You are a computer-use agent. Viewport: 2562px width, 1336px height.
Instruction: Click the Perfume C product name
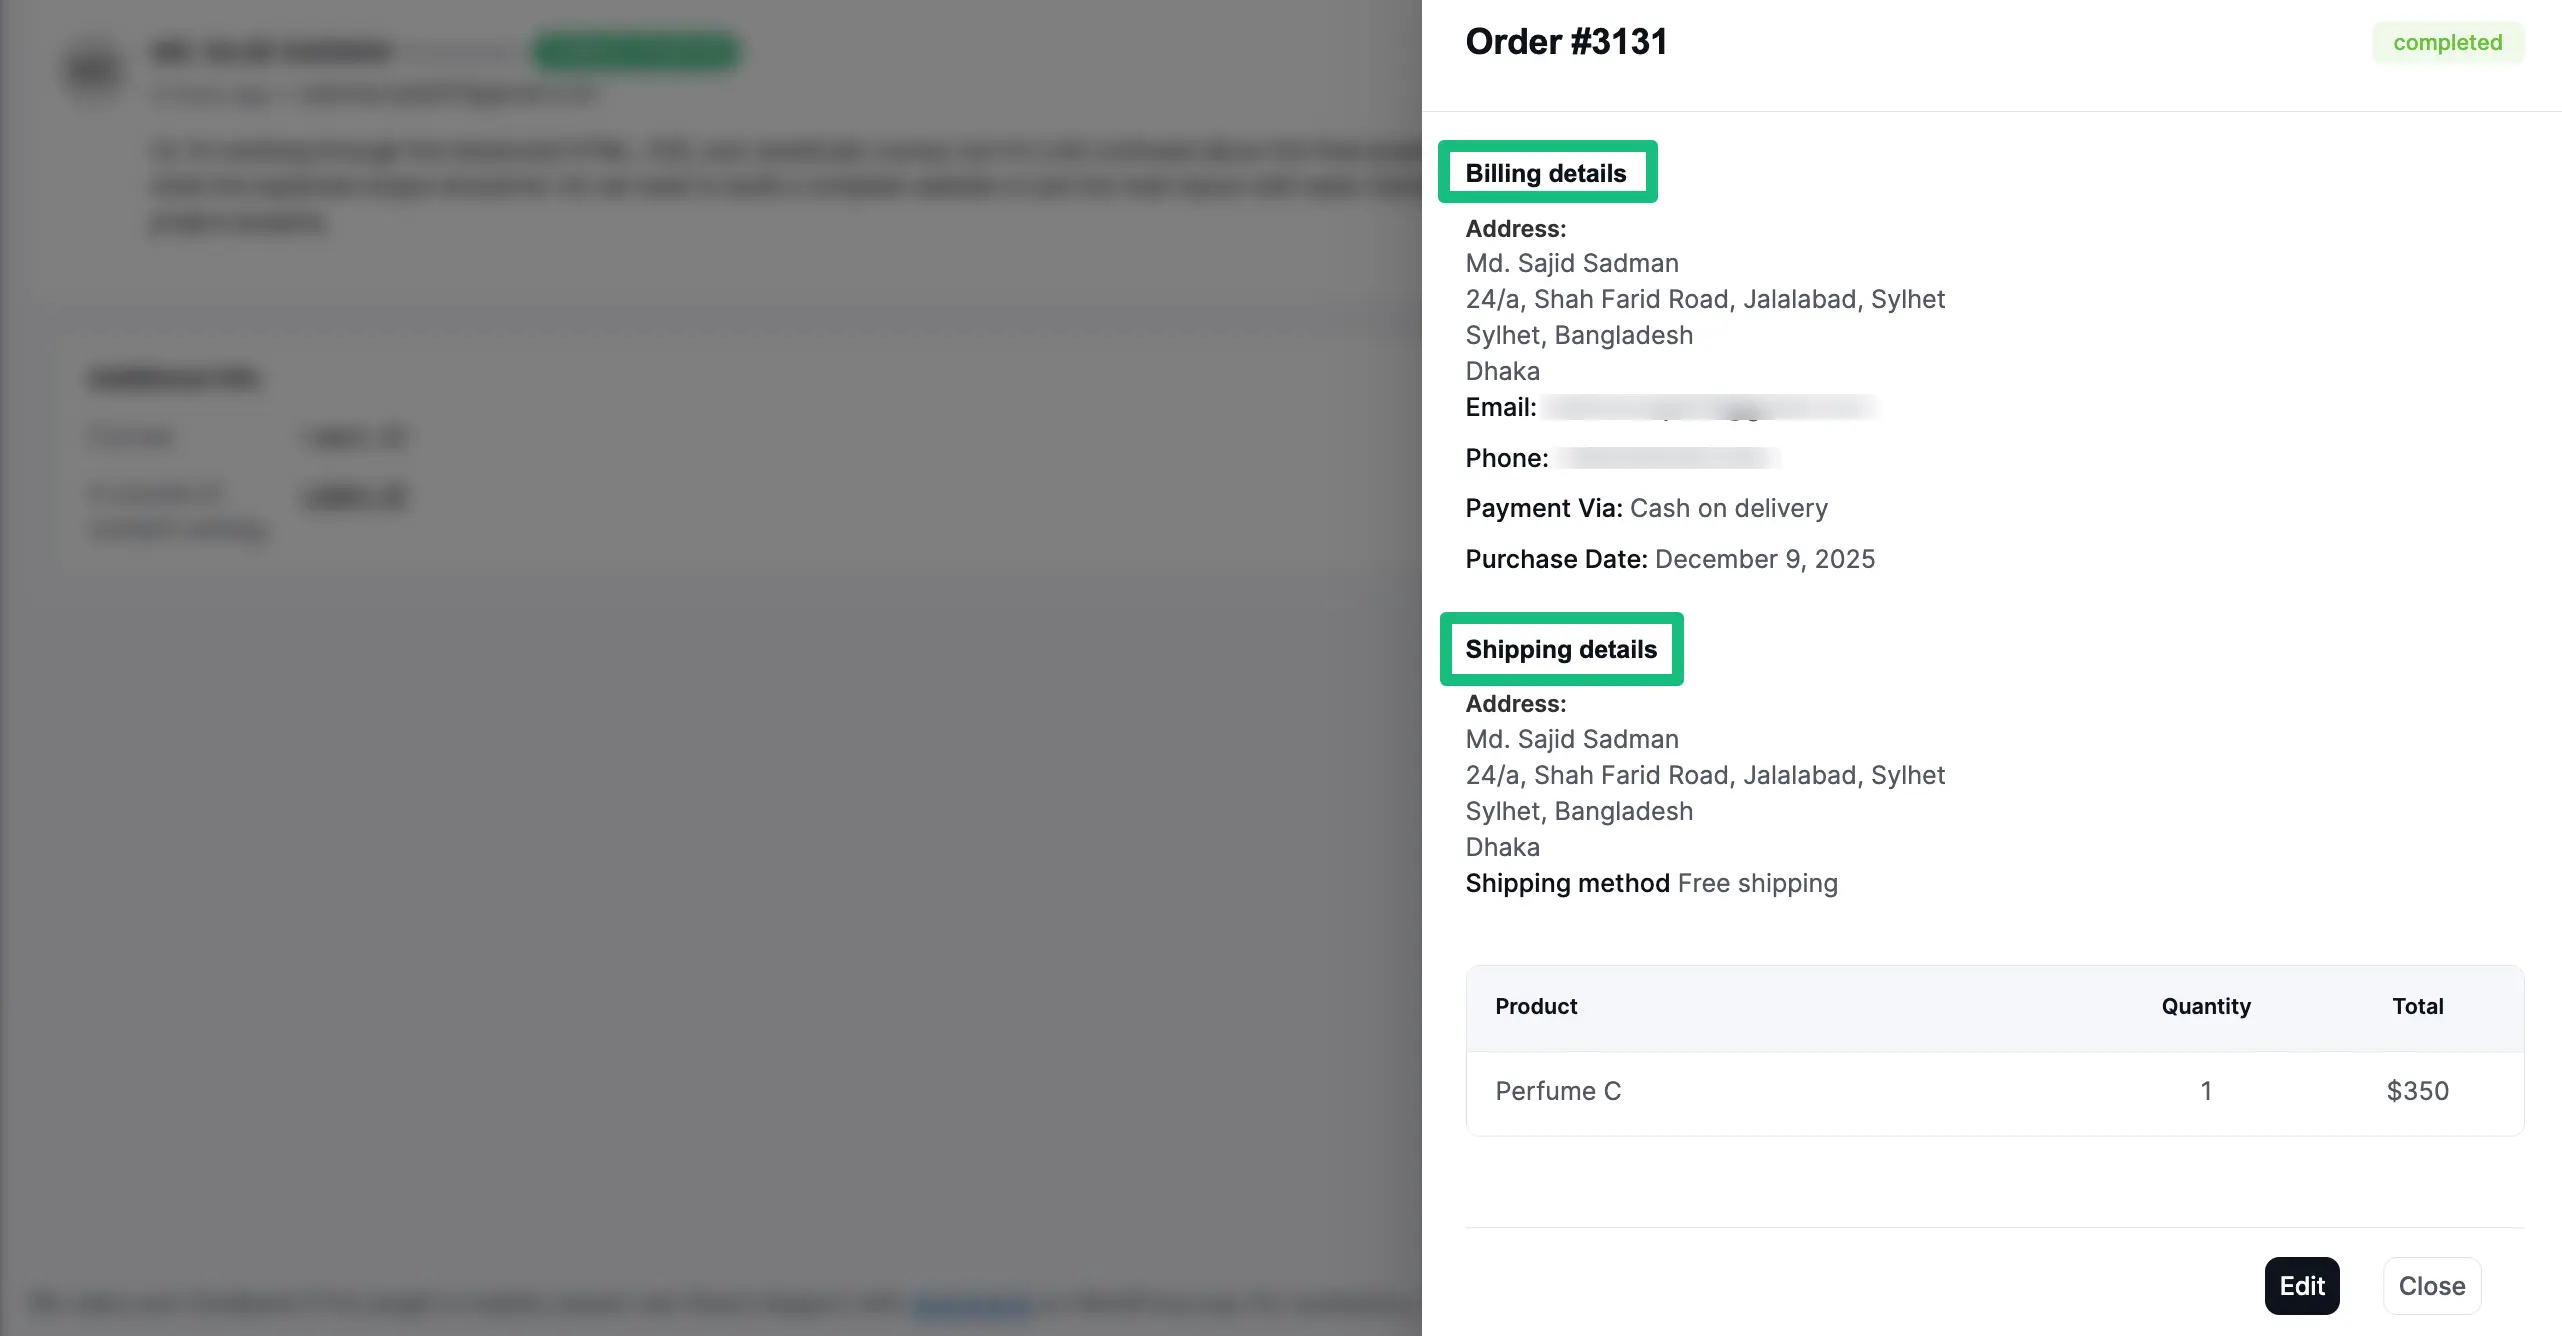[1558, 1091]
